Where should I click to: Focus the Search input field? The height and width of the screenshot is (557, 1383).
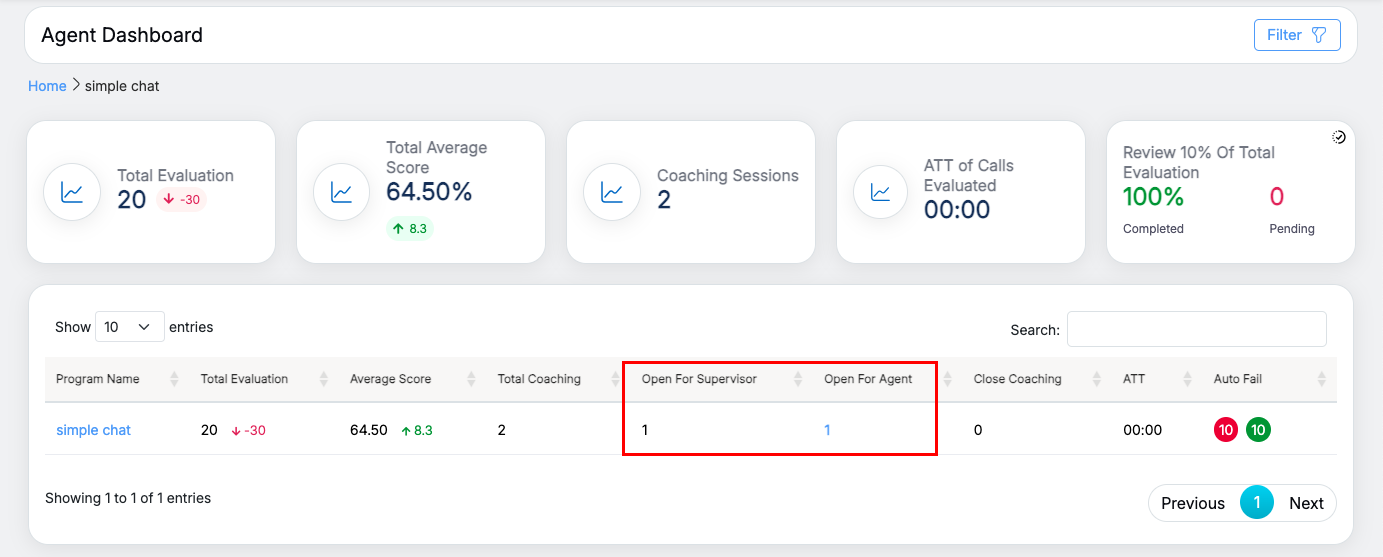point(1196,329)
